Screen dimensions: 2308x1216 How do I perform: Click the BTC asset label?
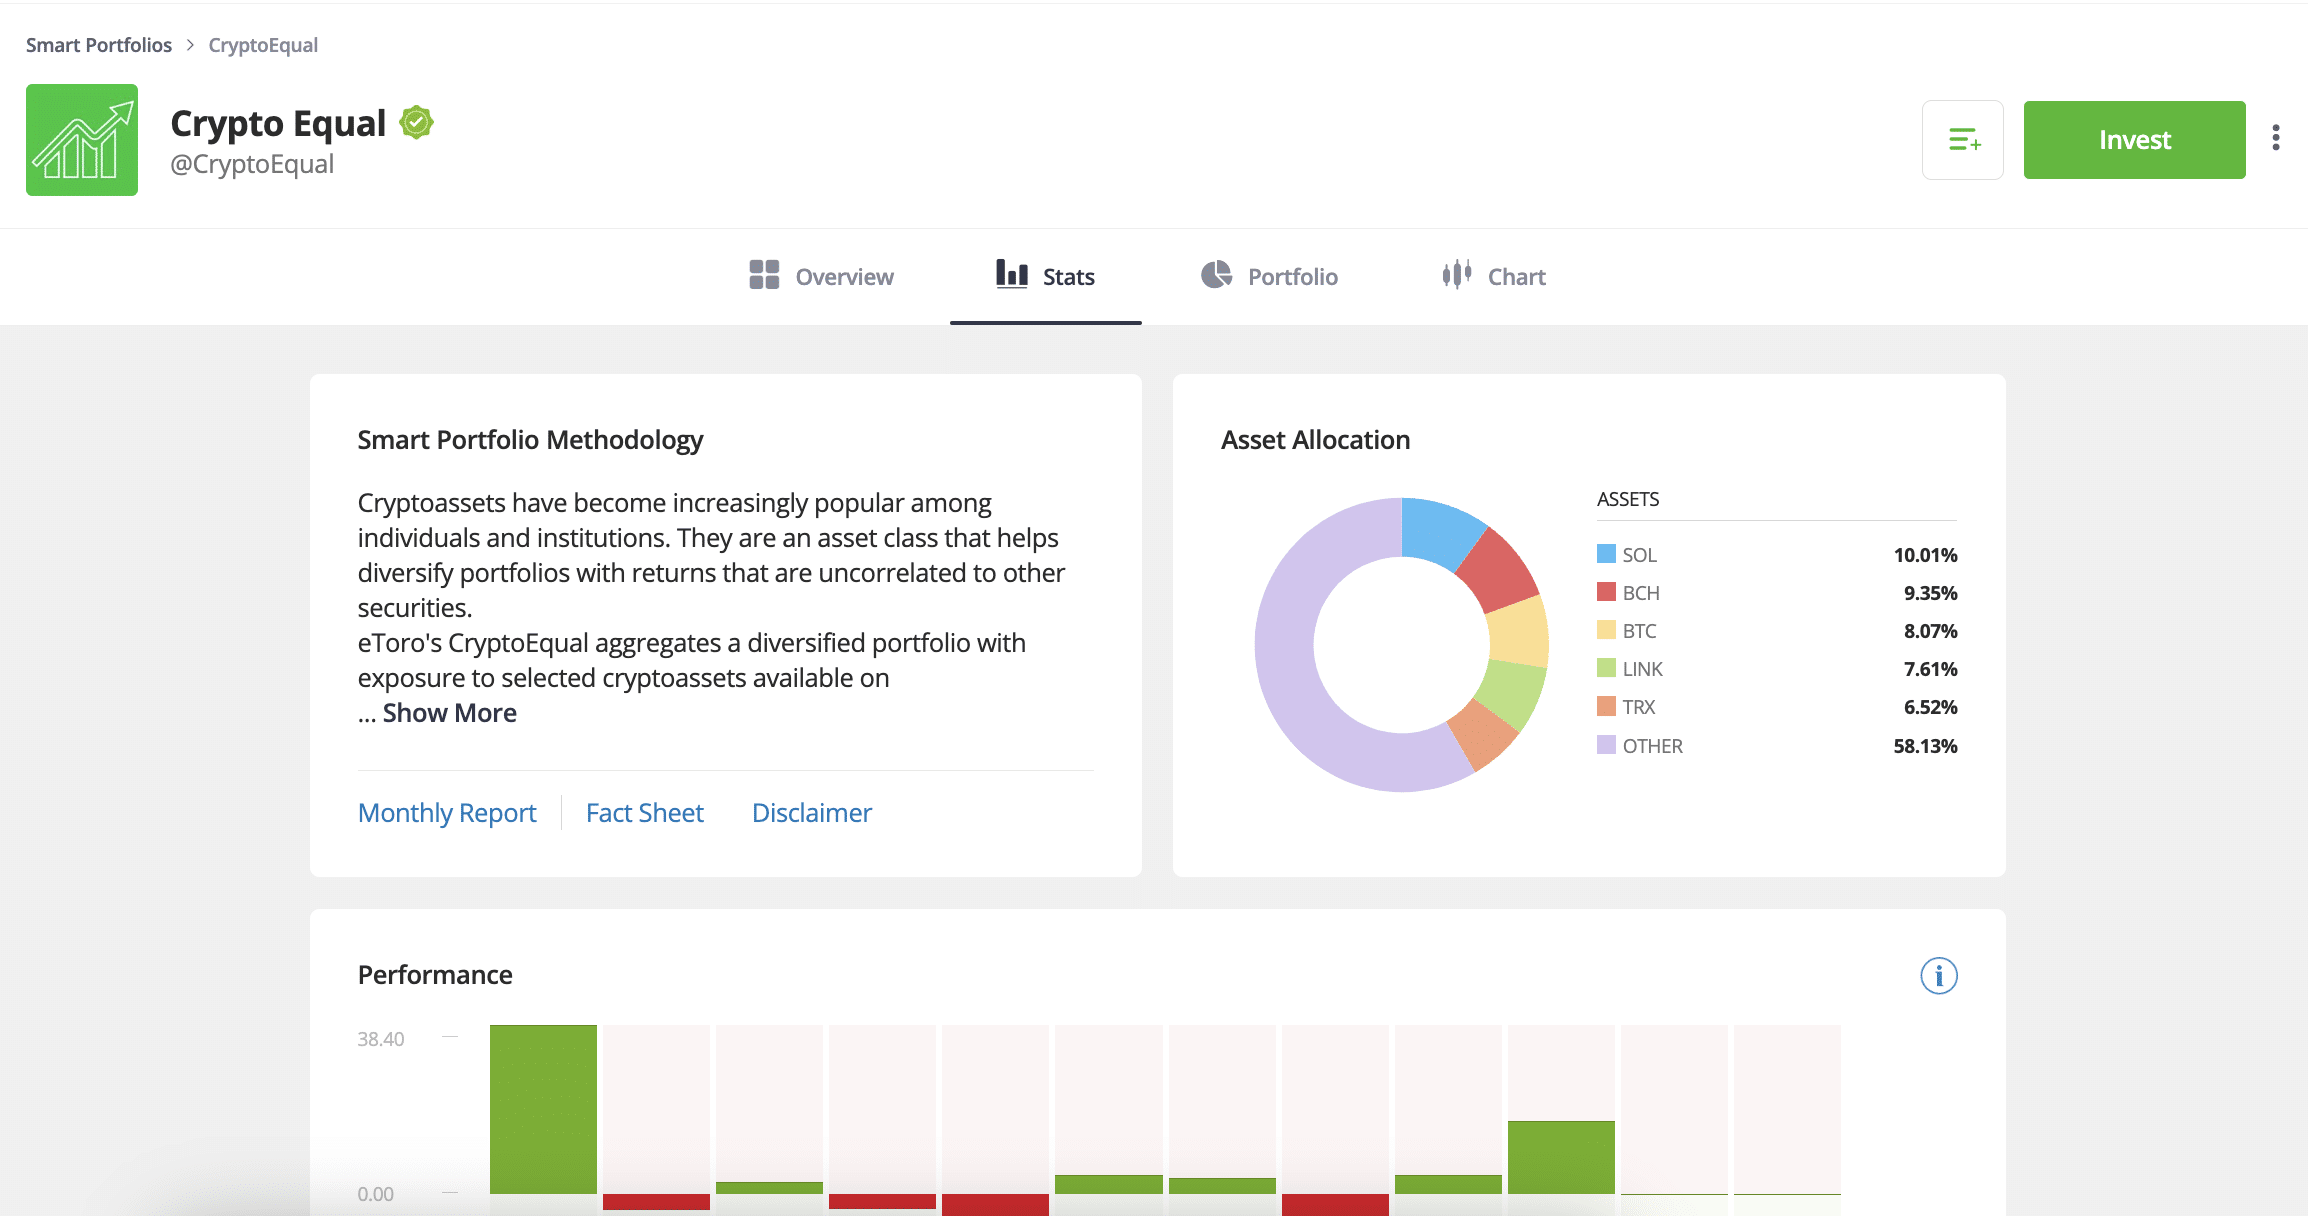(x=1639, y=631)
